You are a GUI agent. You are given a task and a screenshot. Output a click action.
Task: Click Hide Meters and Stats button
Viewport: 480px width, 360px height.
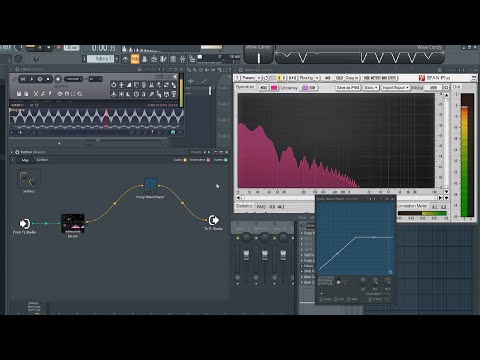pyautogui.click(x=380, y=78)
